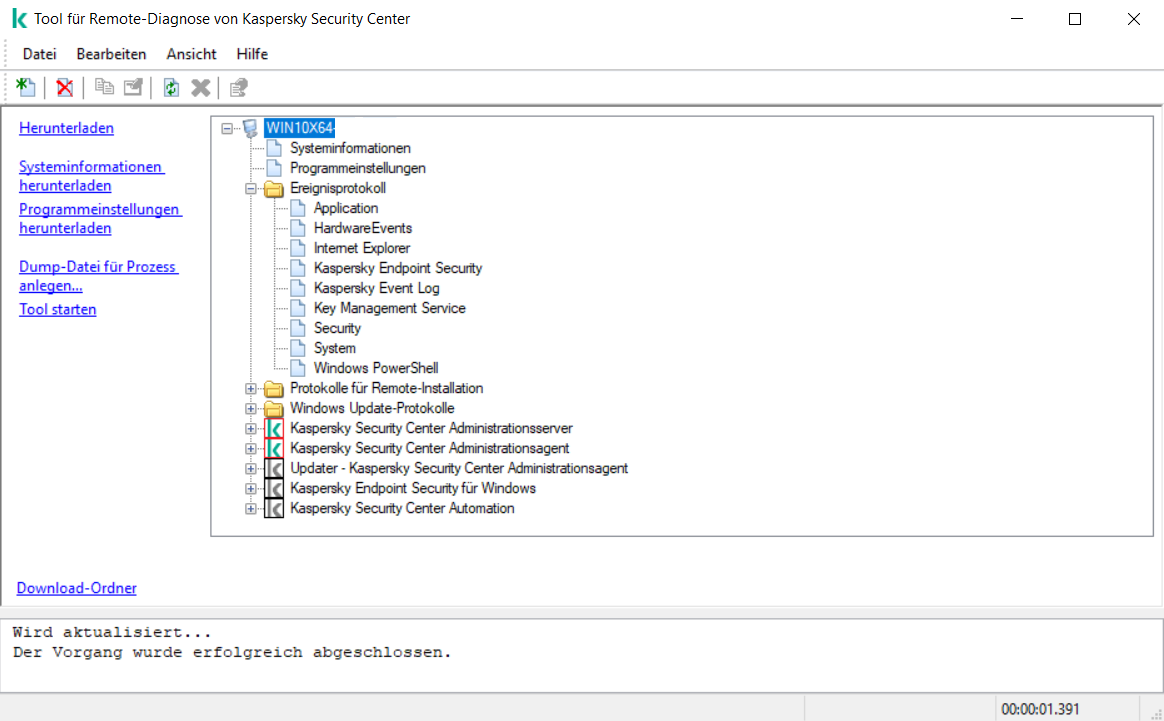Click the computer icon beside WIN10X64
The image size is (1164, 721).
[x=250, y=128]
